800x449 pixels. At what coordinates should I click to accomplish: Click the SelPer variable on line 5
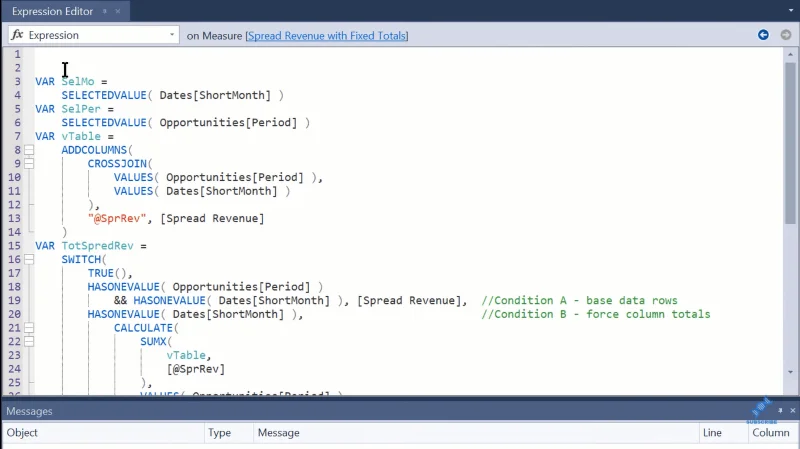tap(81, 109)
